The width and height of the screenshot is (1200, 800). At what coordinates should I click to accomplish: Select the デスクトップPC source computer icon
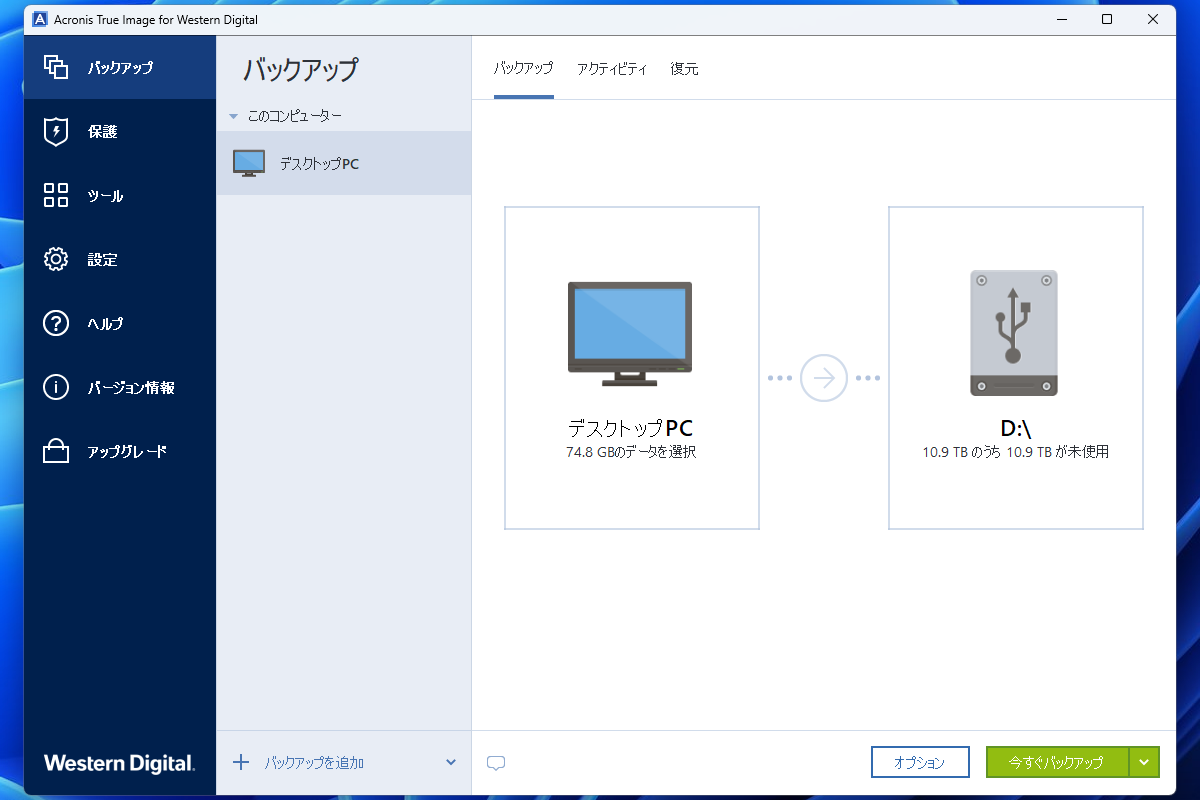[x=630, y=334]
